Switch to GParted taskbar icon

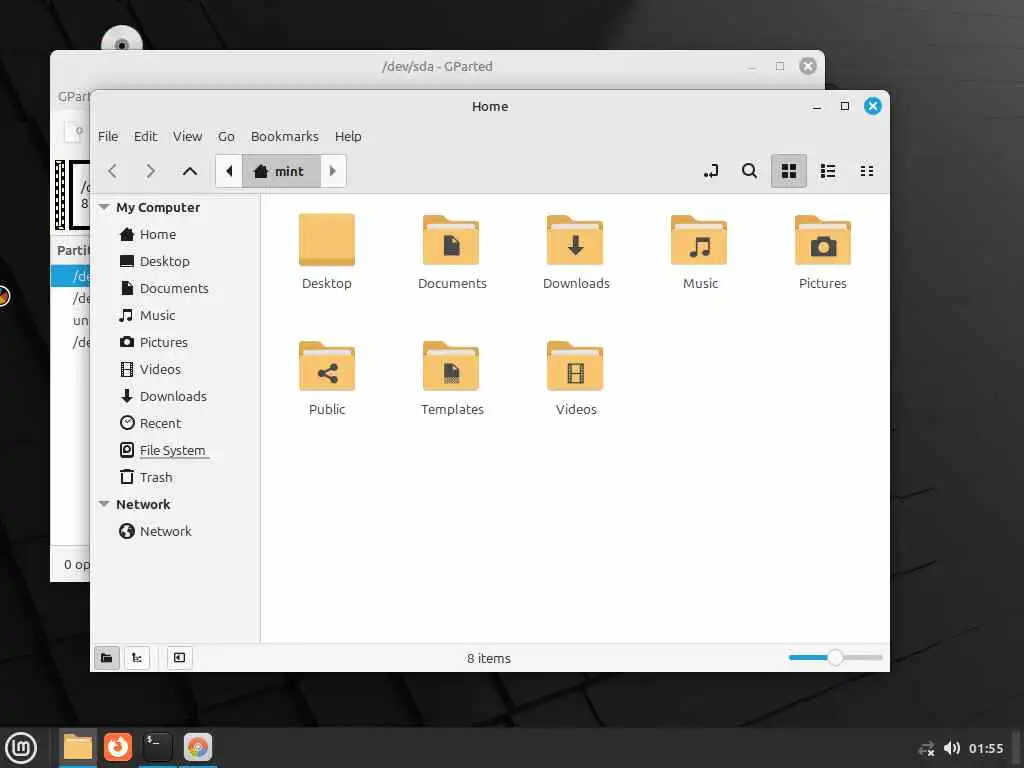(198, 747)
